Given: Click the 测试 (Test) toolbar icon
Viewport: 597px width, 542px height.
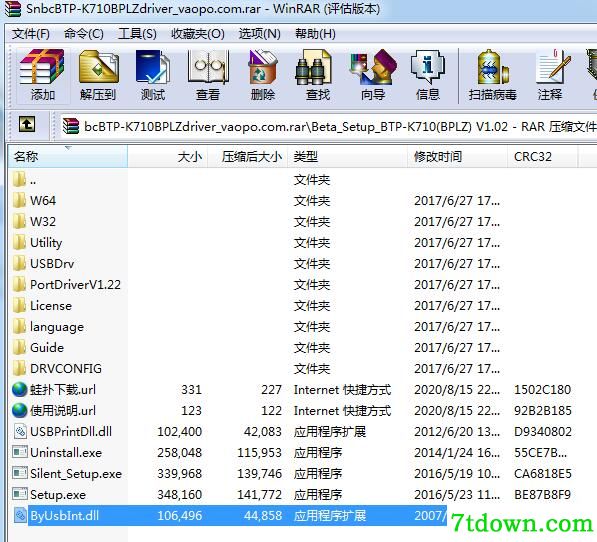Looking at the screenshot, I should [x=153, y=67].
